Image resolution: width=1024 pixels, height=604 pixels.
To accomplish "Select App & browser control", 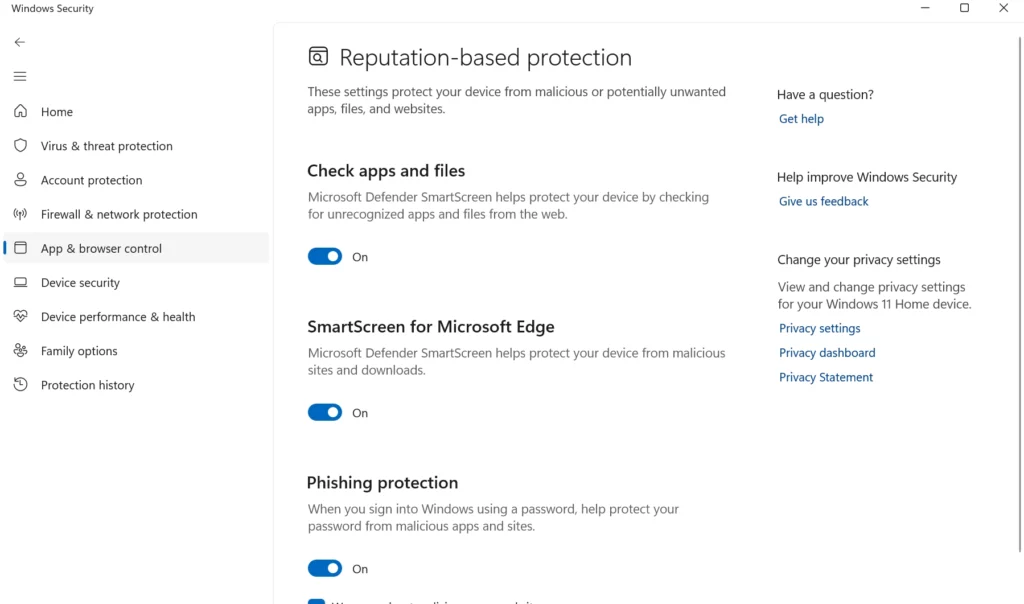I will coord(136,248).
